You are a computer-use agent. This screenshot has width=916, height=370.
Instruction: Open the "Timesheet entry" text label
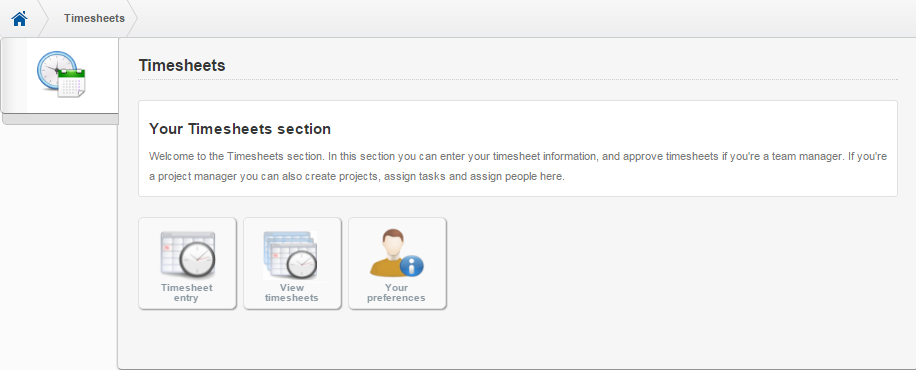coord(187,292)
